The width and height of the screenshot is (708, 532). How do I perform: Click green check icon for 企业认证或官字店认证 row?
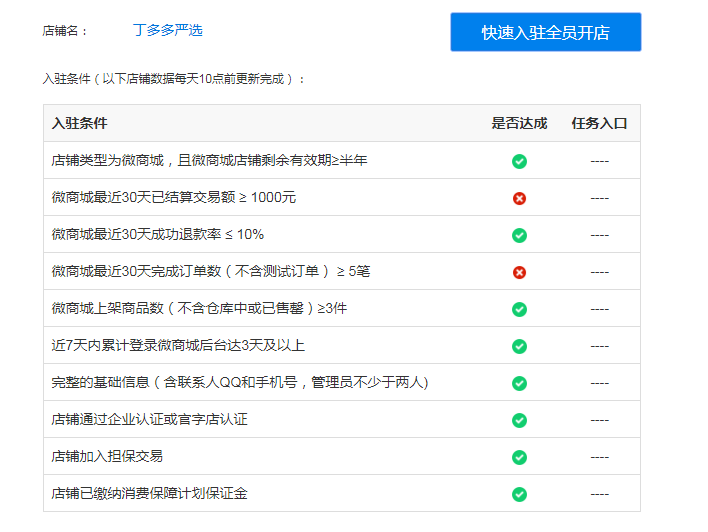519,420
